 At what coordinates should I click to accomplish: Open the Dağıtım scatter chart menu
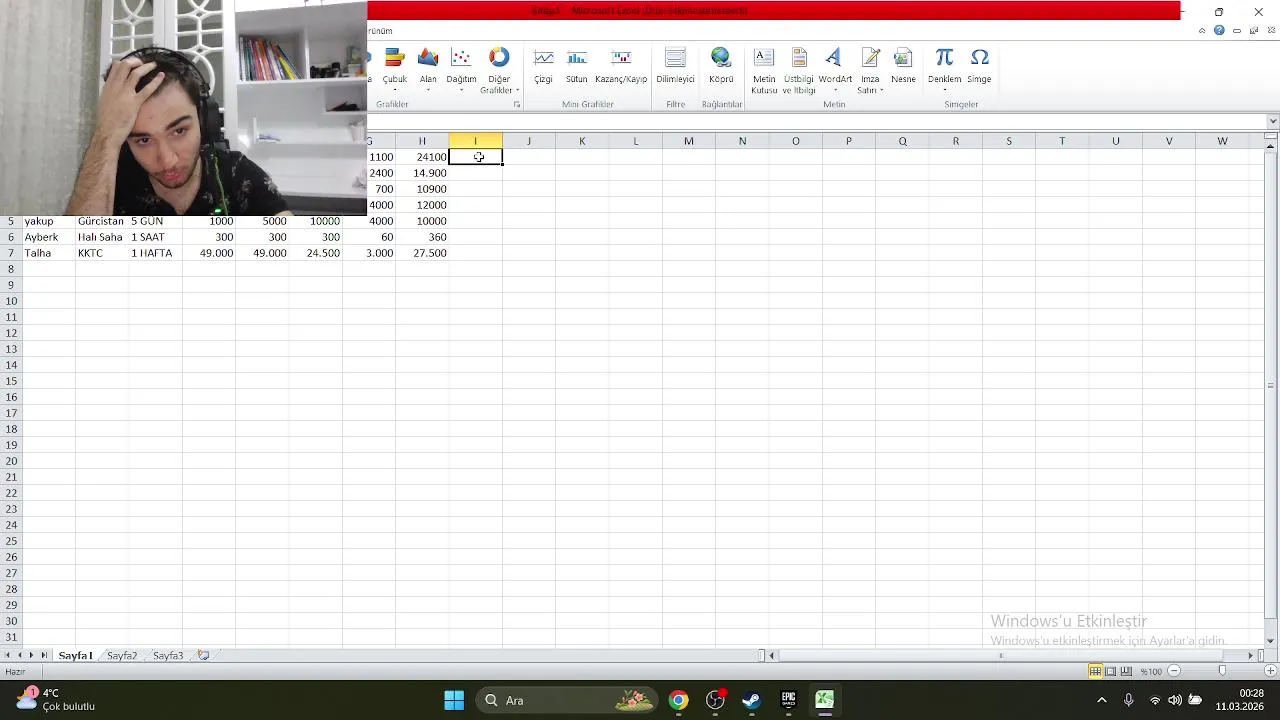461,70
